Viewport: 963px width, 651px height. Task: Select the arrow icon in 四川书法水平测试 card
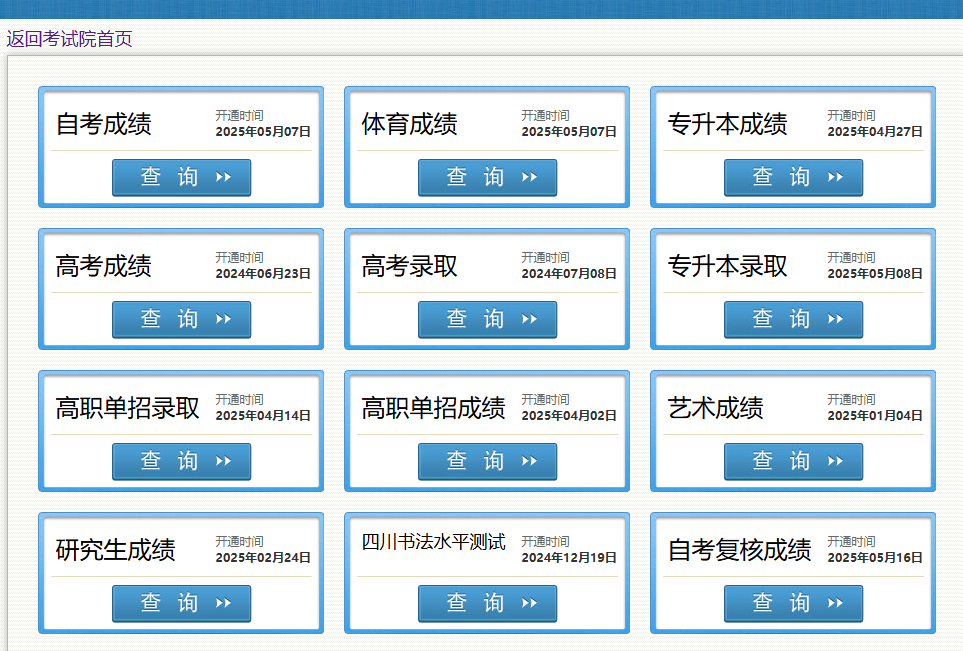click(529, 603)
